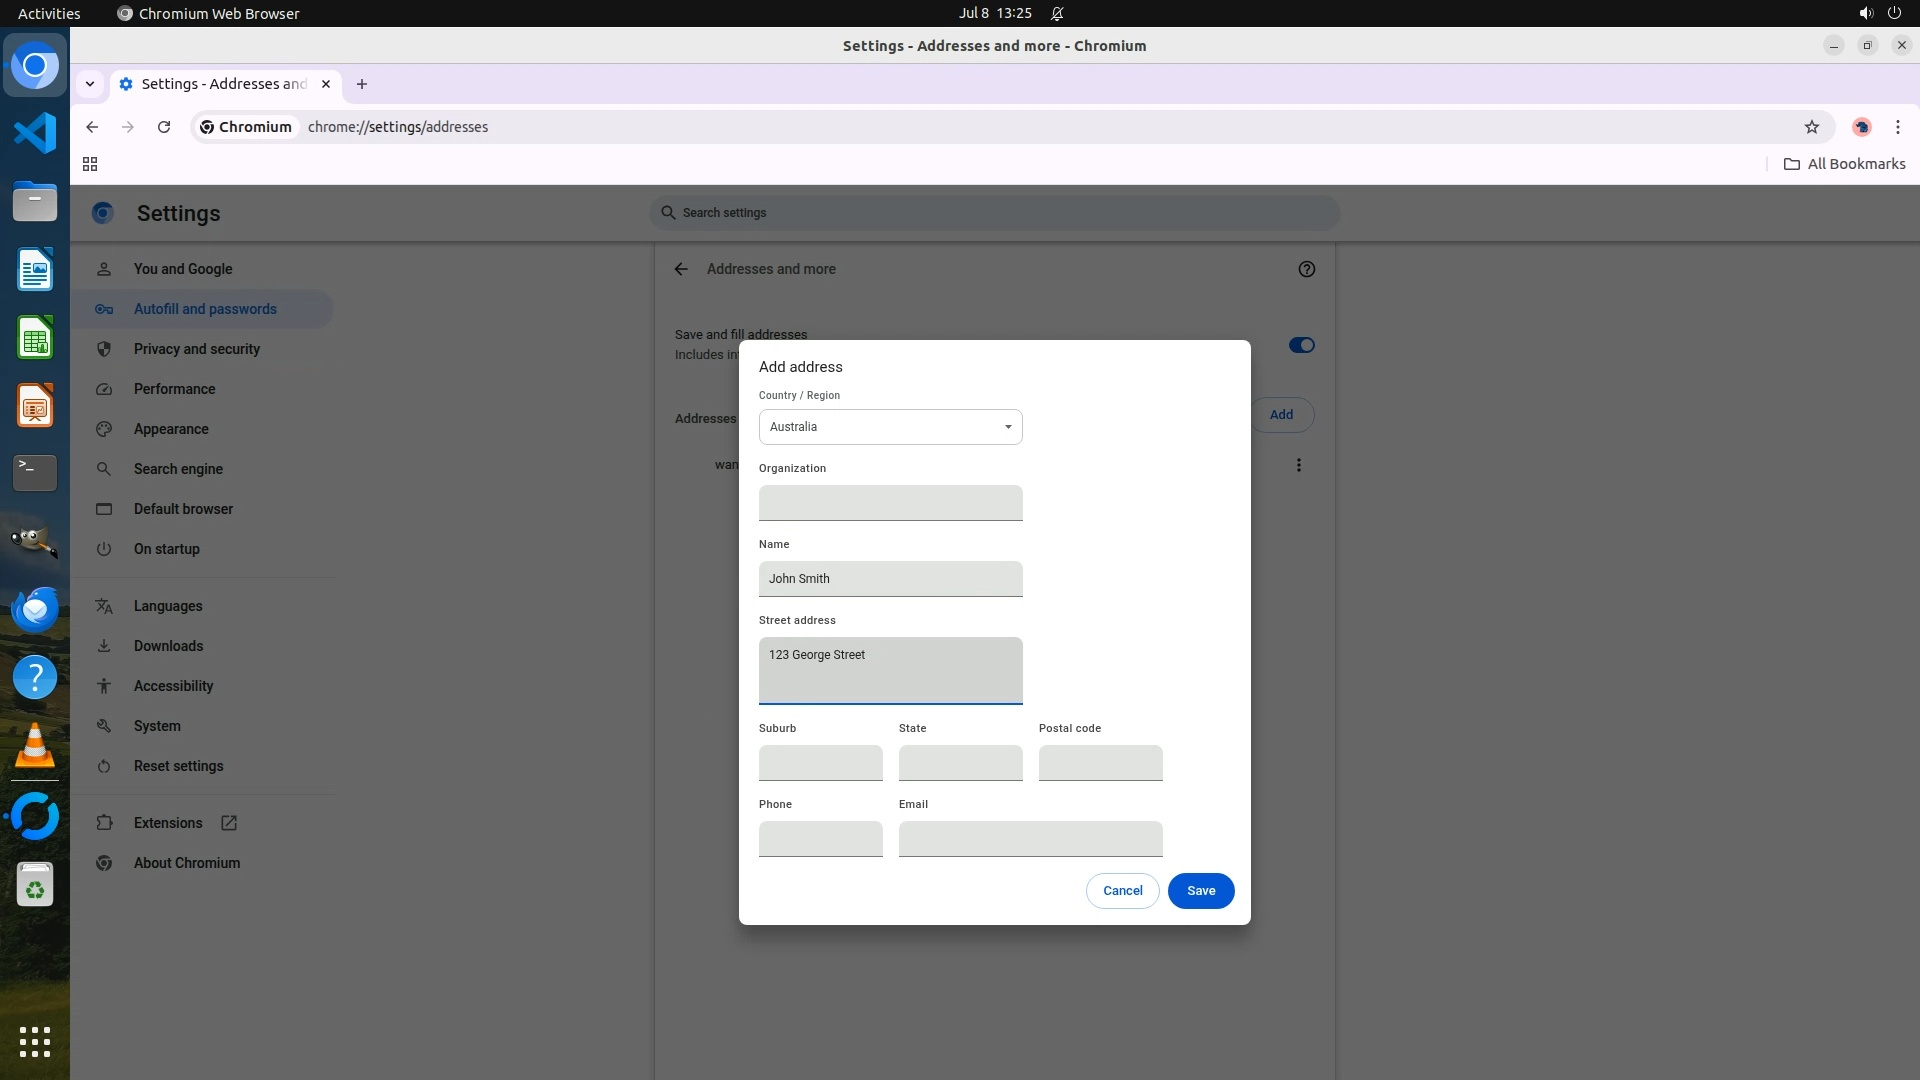This screenshot has height=1080, width=1920.
Task: Expand the tab search dropdown arrow
Action: tap(90, 84)
